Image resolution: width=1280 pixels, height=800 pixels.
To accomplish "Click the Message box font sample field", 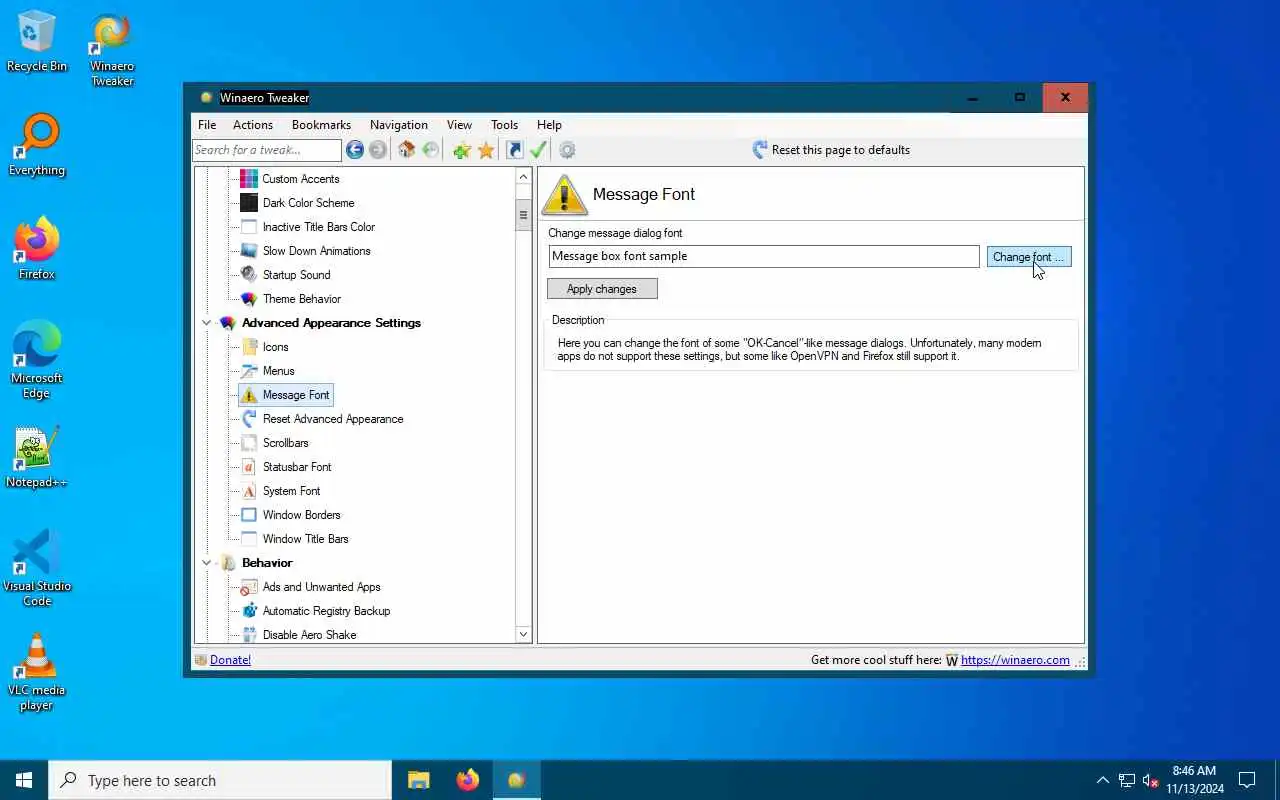I will pyautogui.click(x=764, y=256).
